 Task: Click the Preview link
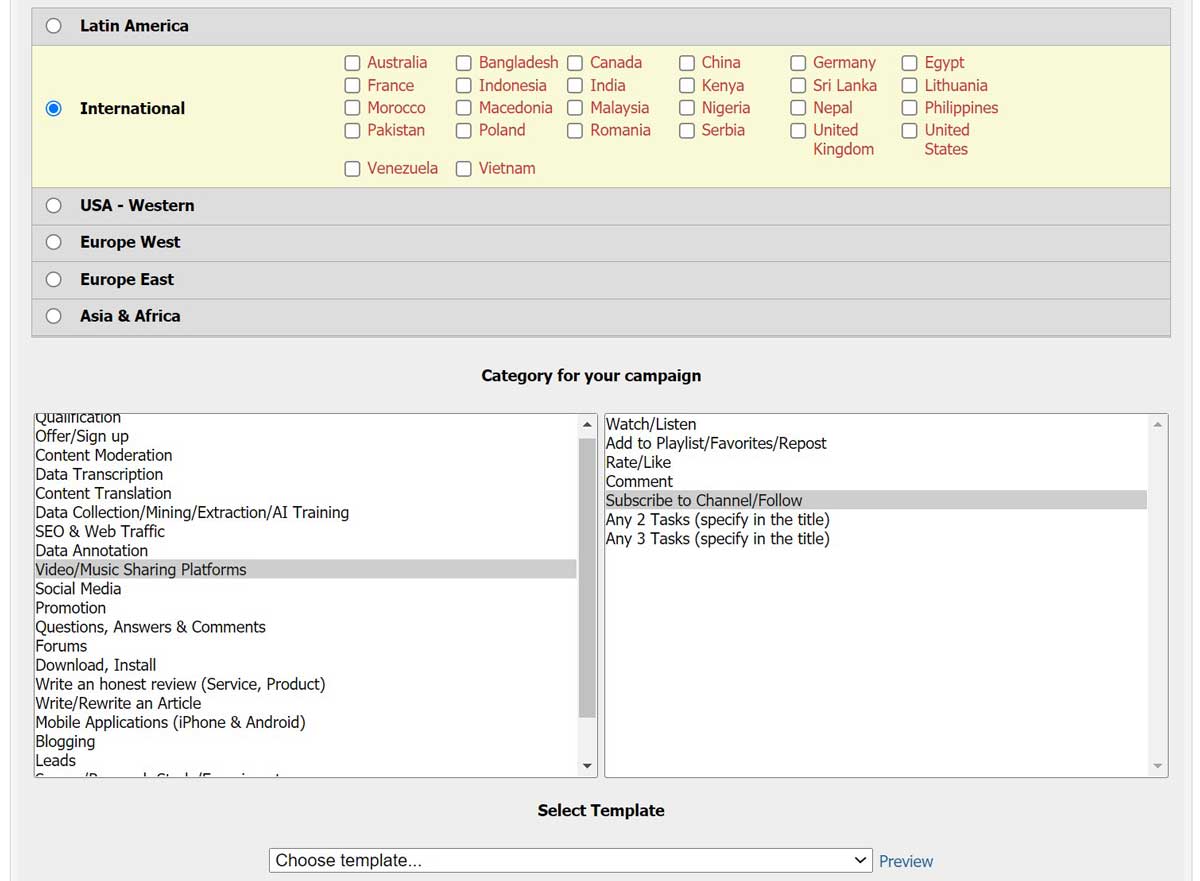pos(905,861)
